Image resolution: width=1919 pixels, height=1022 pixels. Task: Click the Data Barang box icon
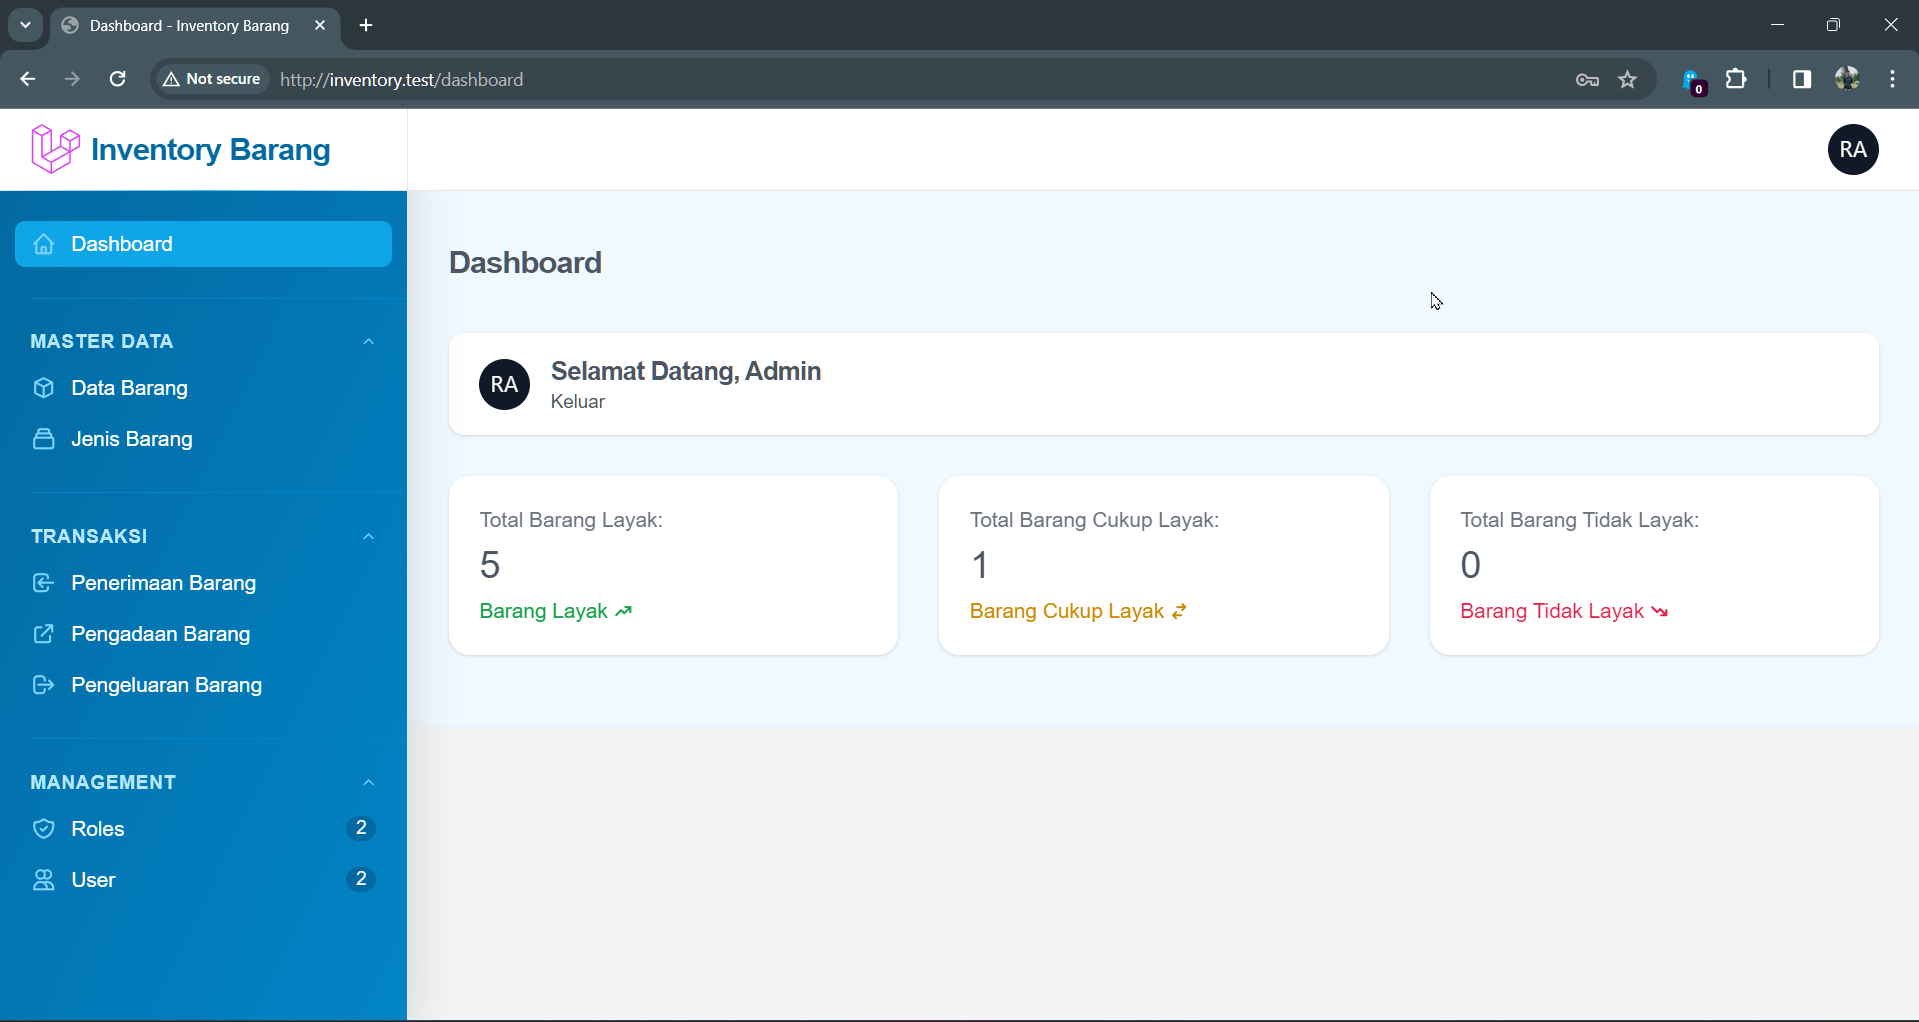click(x=43, y=388)
